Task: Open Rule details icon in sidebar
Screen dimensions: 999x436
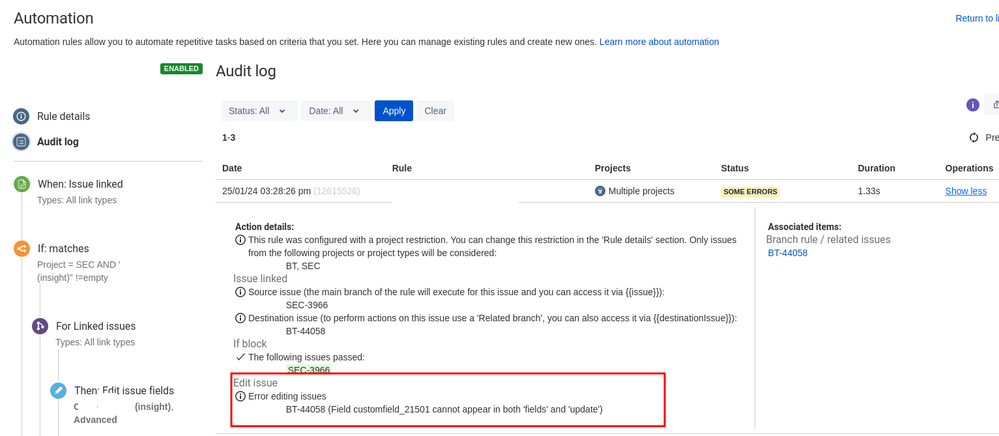Action: (22, 117)
